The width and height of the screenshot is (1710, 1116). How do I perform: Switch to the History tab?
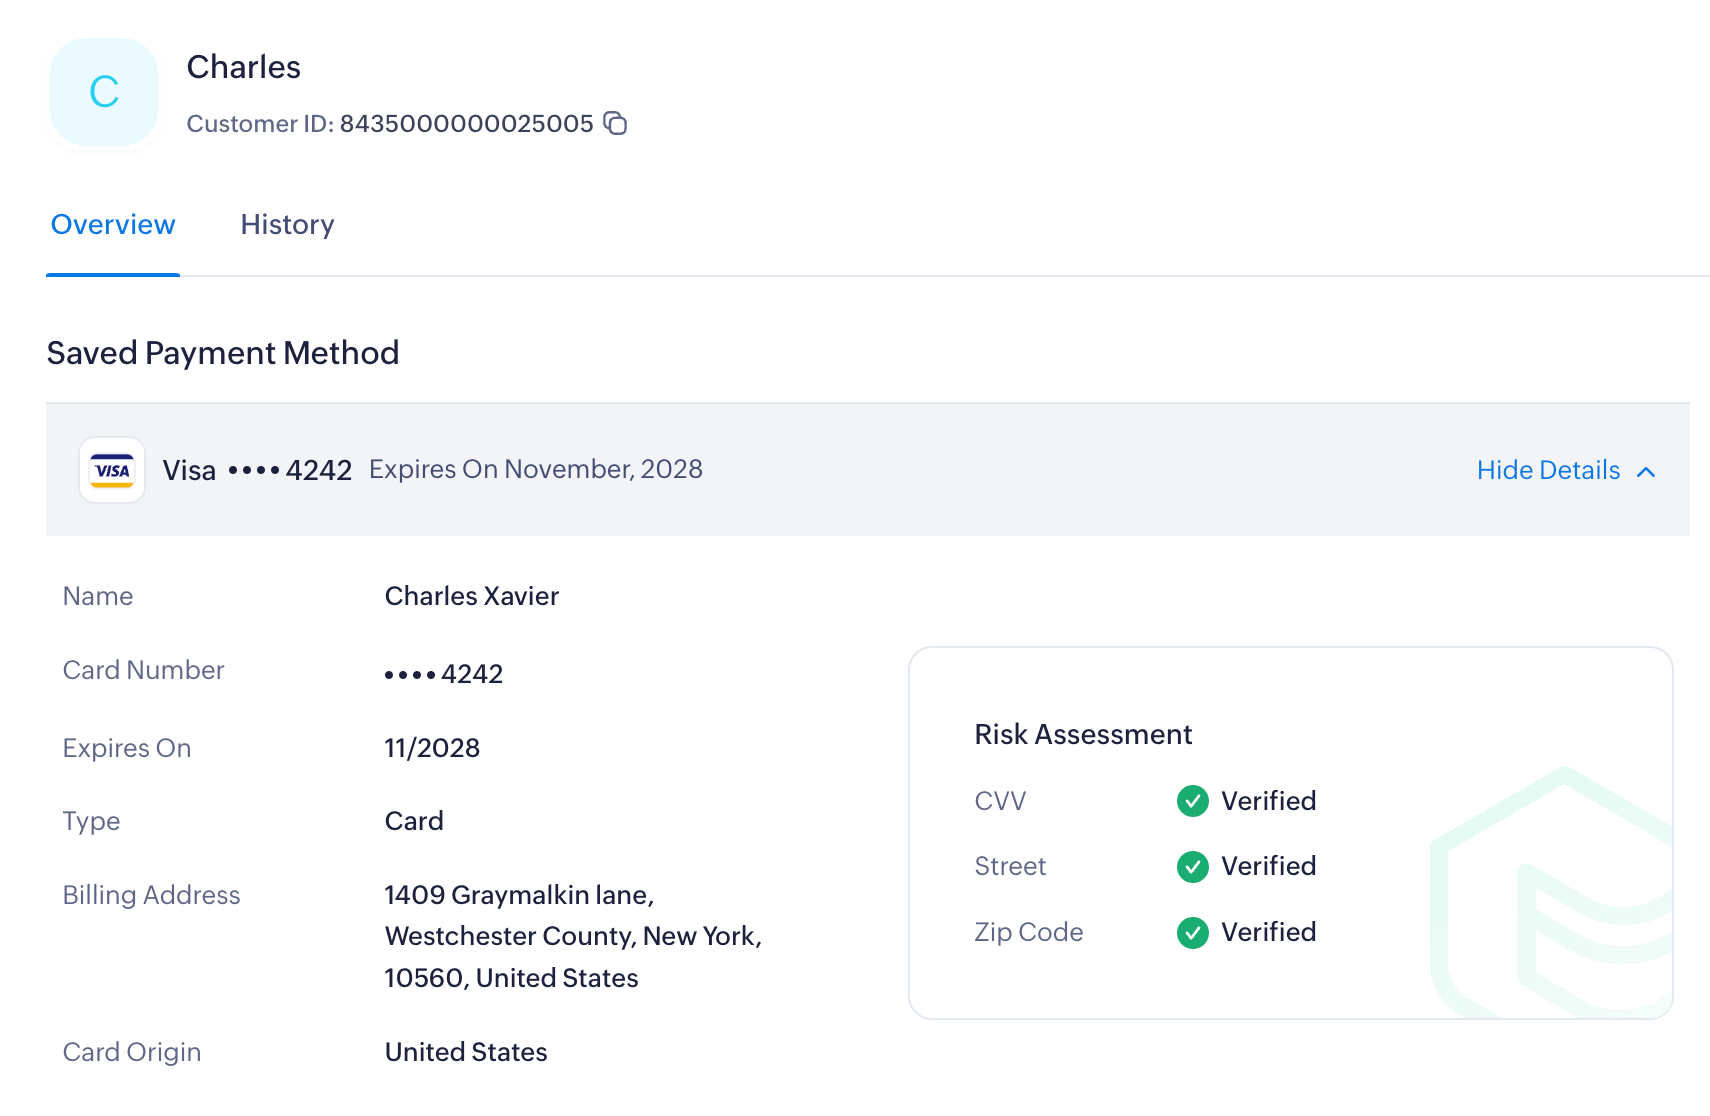pyautogui.click(x=287, y=225)
